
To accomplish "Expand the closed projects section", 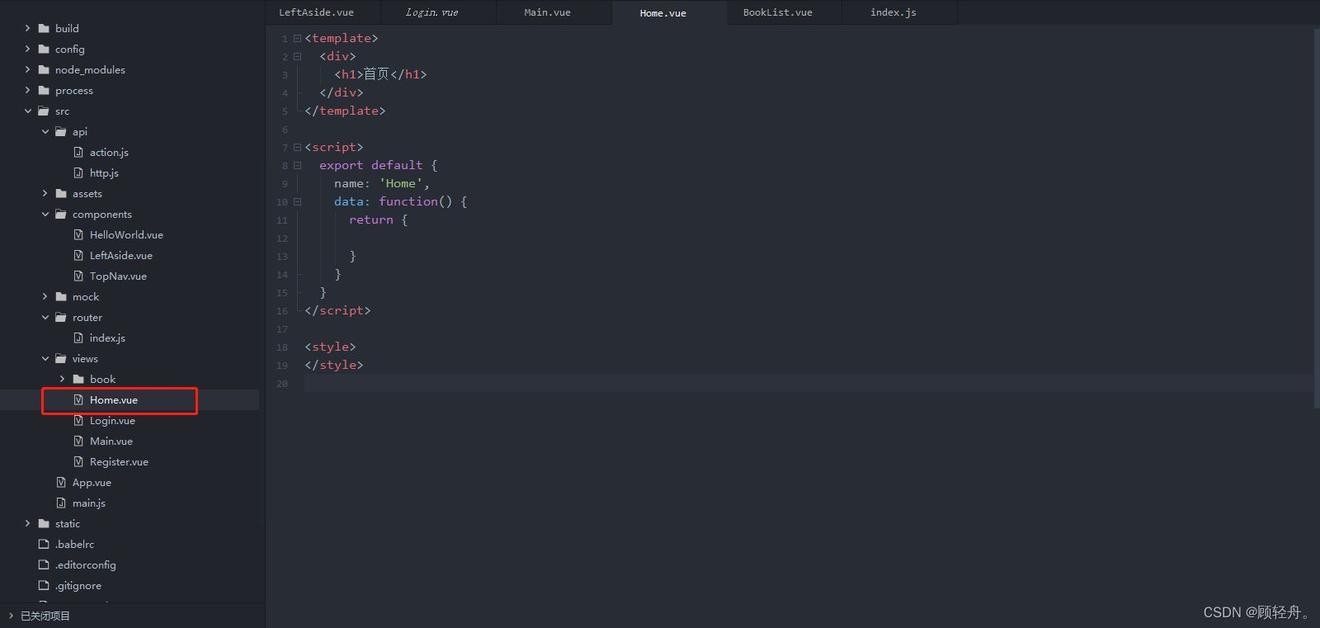I will [x=10, y=616].
